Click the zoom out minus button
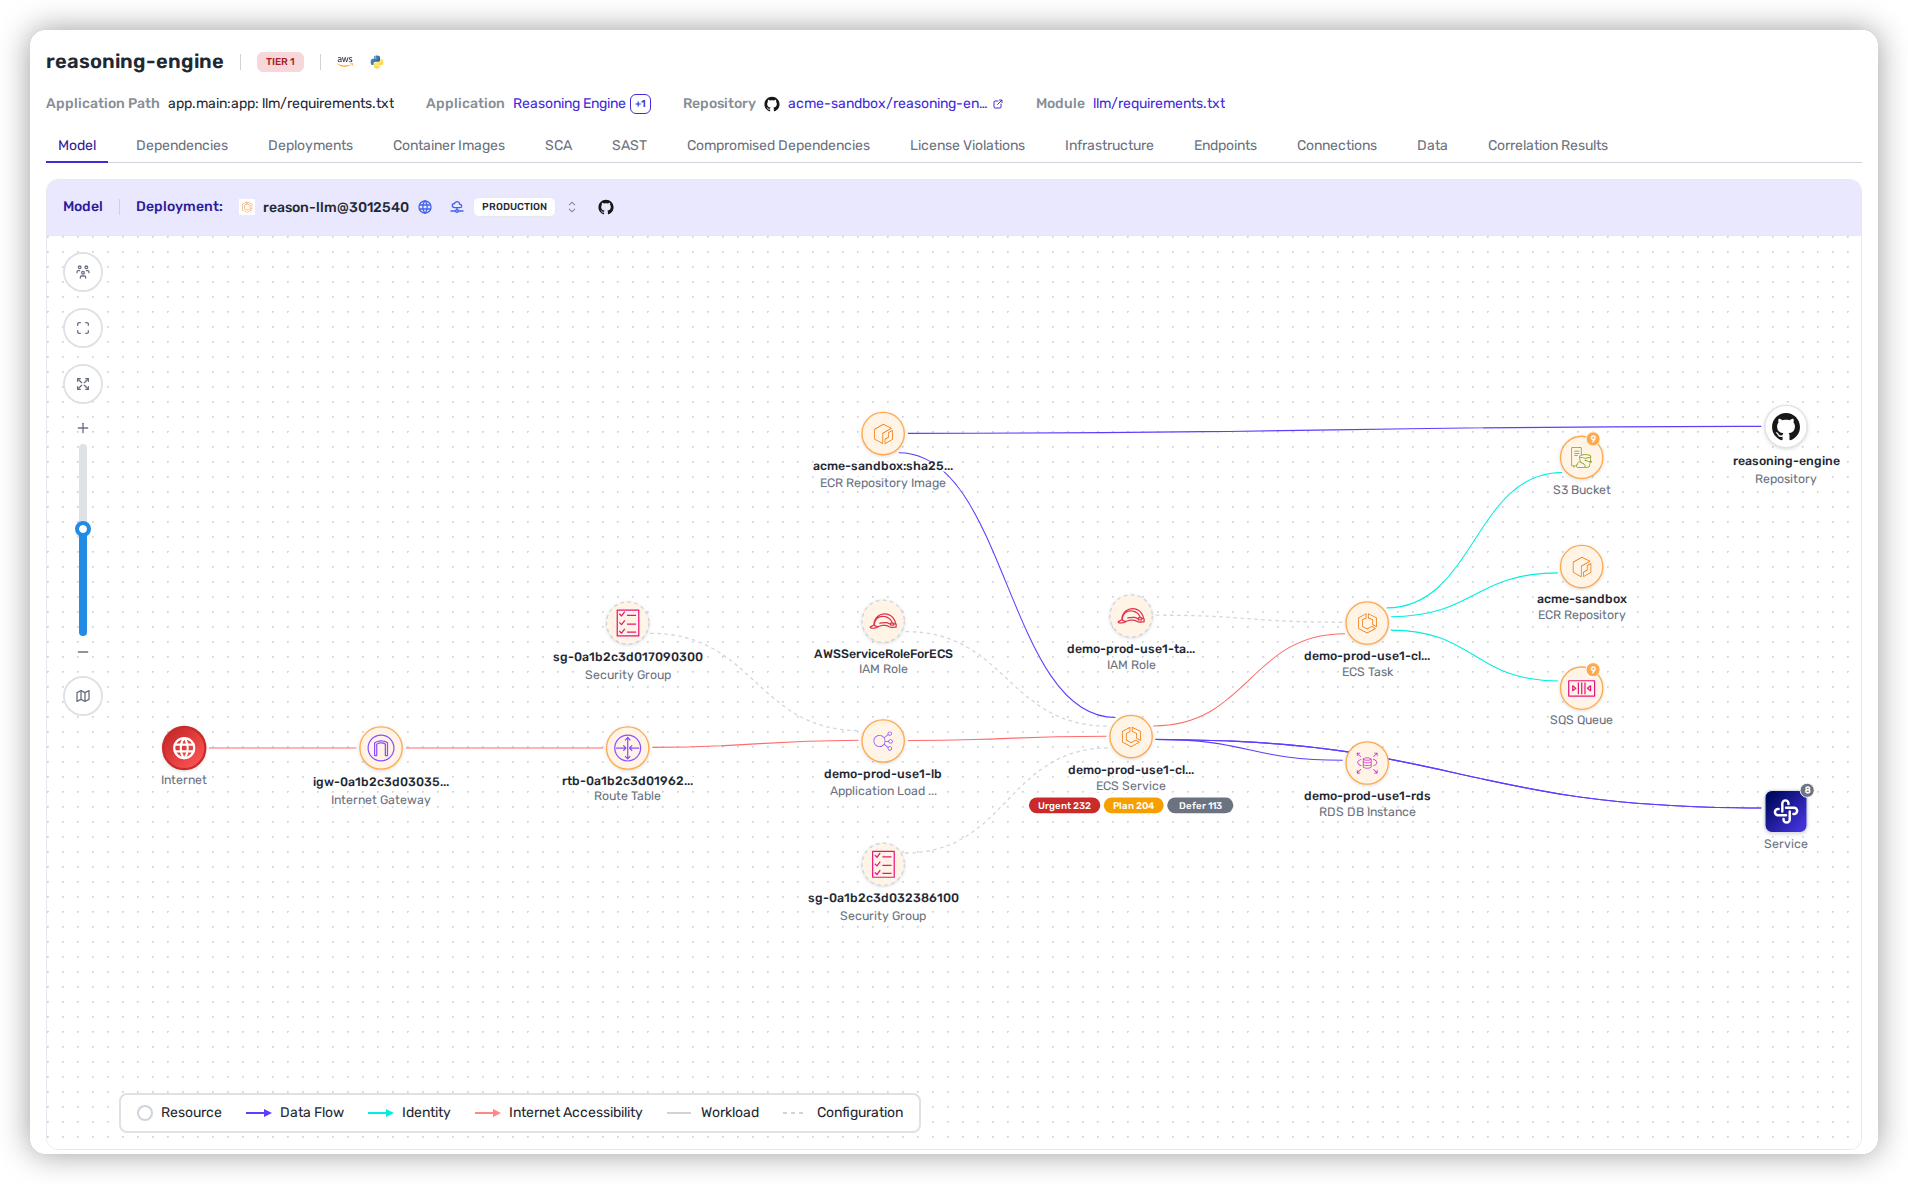The width and height of the screenshot is (1908, 1184). 83,652
